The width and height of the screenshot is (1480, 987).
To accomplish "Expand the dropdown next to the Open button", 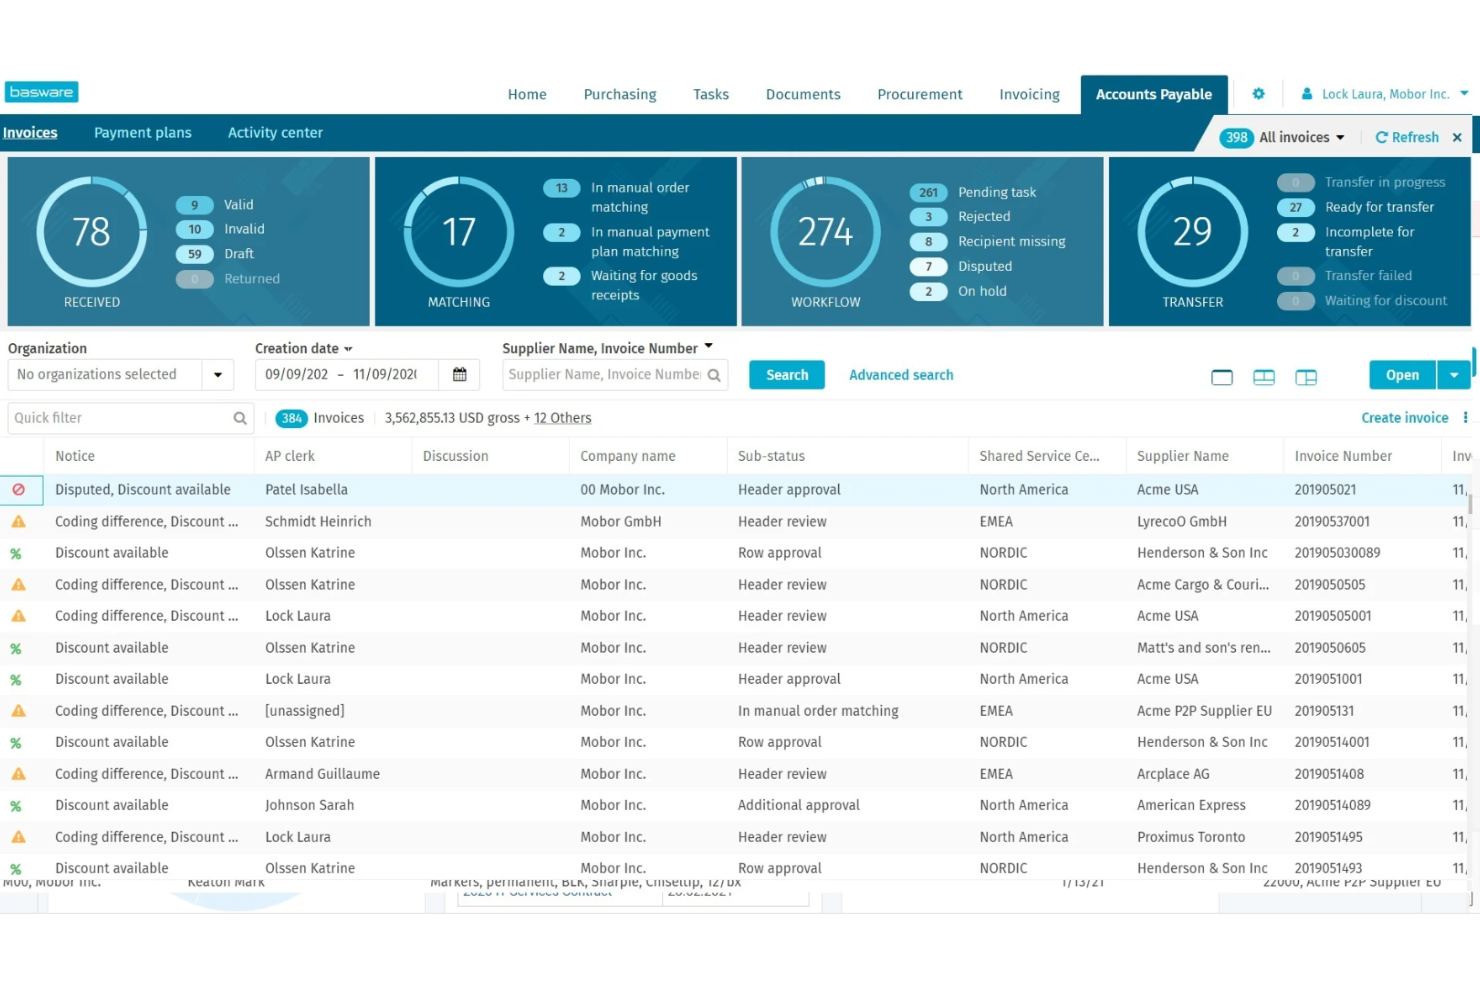I will [1454, 374].
